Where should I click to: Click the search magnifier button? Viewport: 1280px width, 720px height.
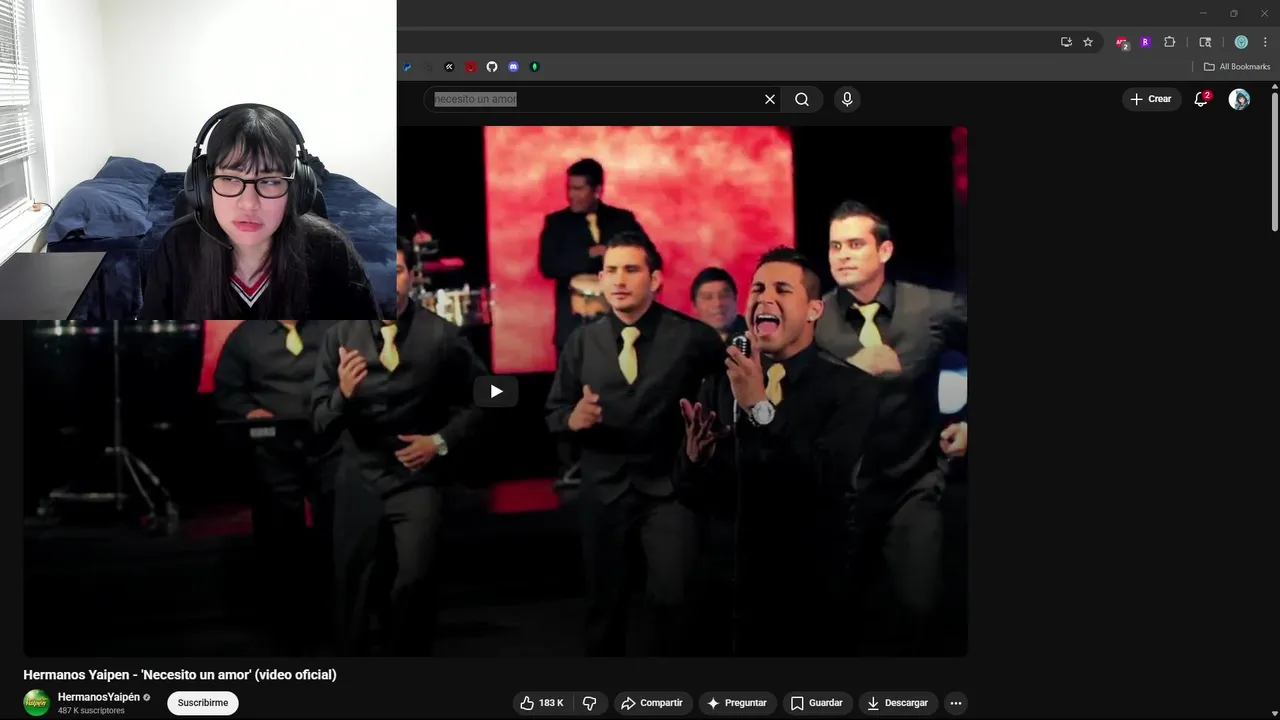[802, 99]
